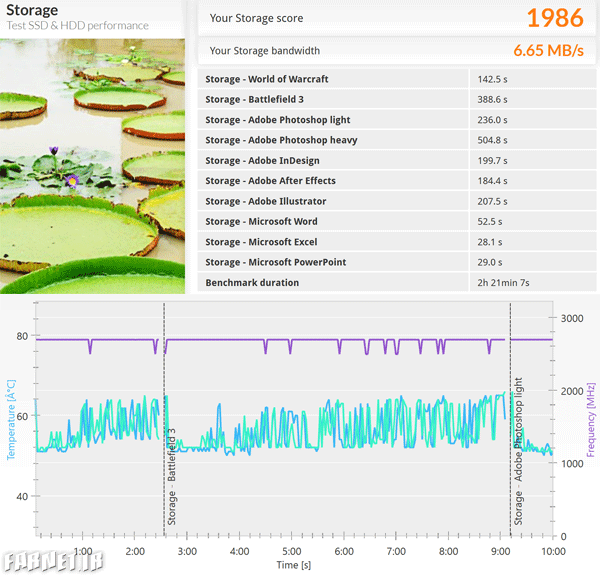Click the 142.5 s result value

point(492,79)
